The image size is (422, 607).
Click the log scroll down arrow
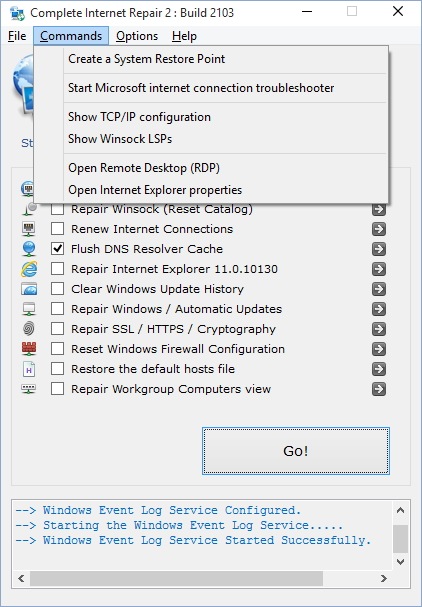tap(401, 561)
